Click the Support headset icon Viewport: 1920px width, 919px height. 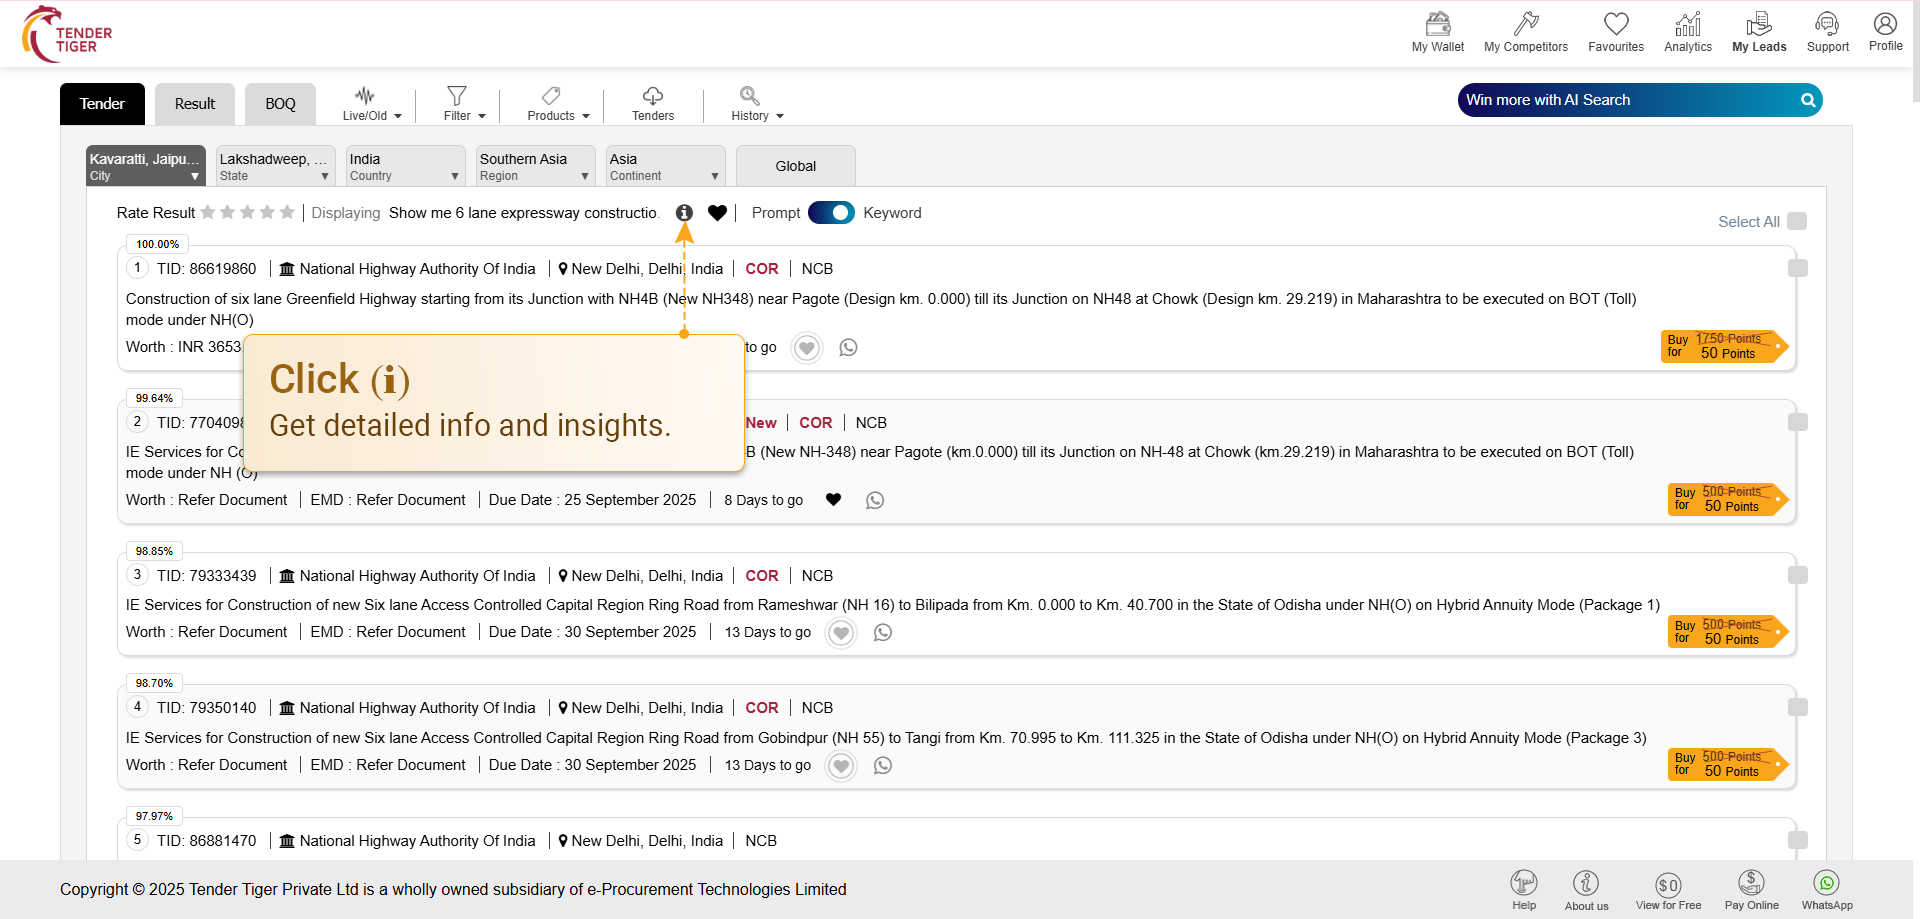pyautogui.click(x=1827, y=24)
